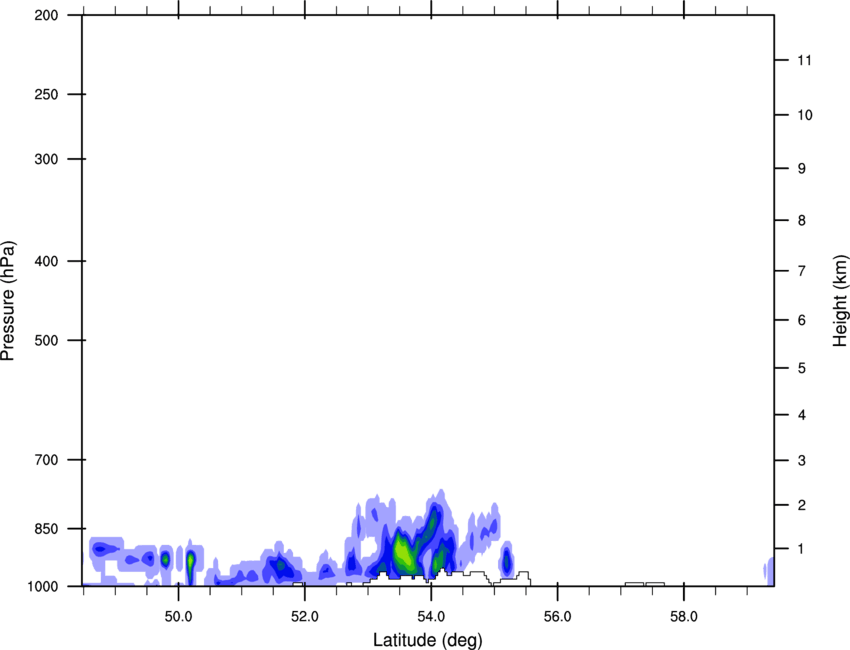Click the 500 pressure tick label
This screenshot has height=650, width=850.
(x=46, y=340)
